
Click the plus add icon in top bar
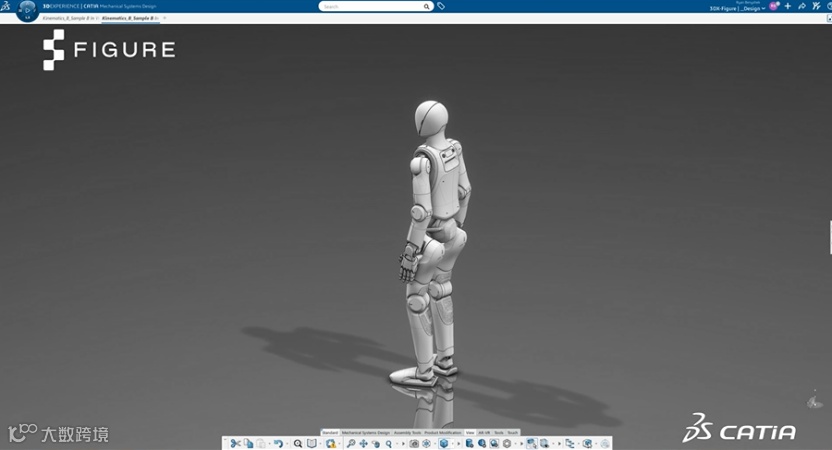[x=787, y=6]
